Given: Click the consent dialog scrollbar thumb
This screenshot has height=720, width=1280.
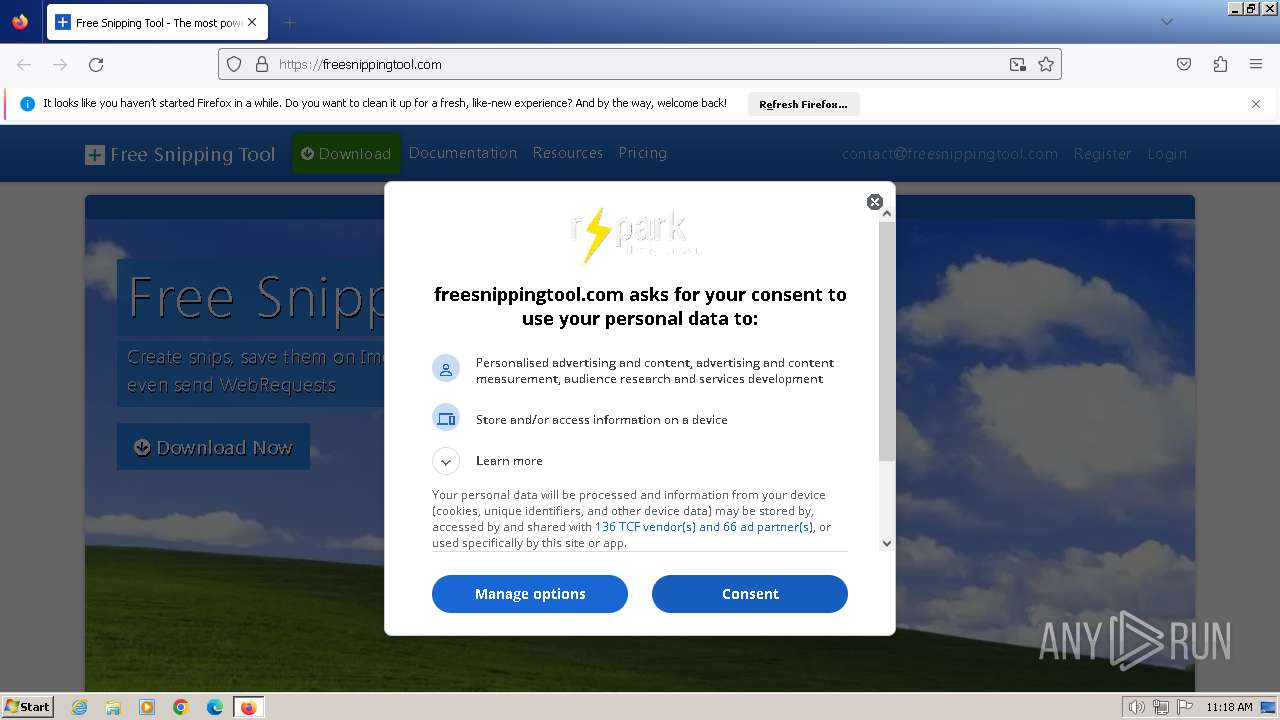Looking at the screenshot, I should 887,340.
